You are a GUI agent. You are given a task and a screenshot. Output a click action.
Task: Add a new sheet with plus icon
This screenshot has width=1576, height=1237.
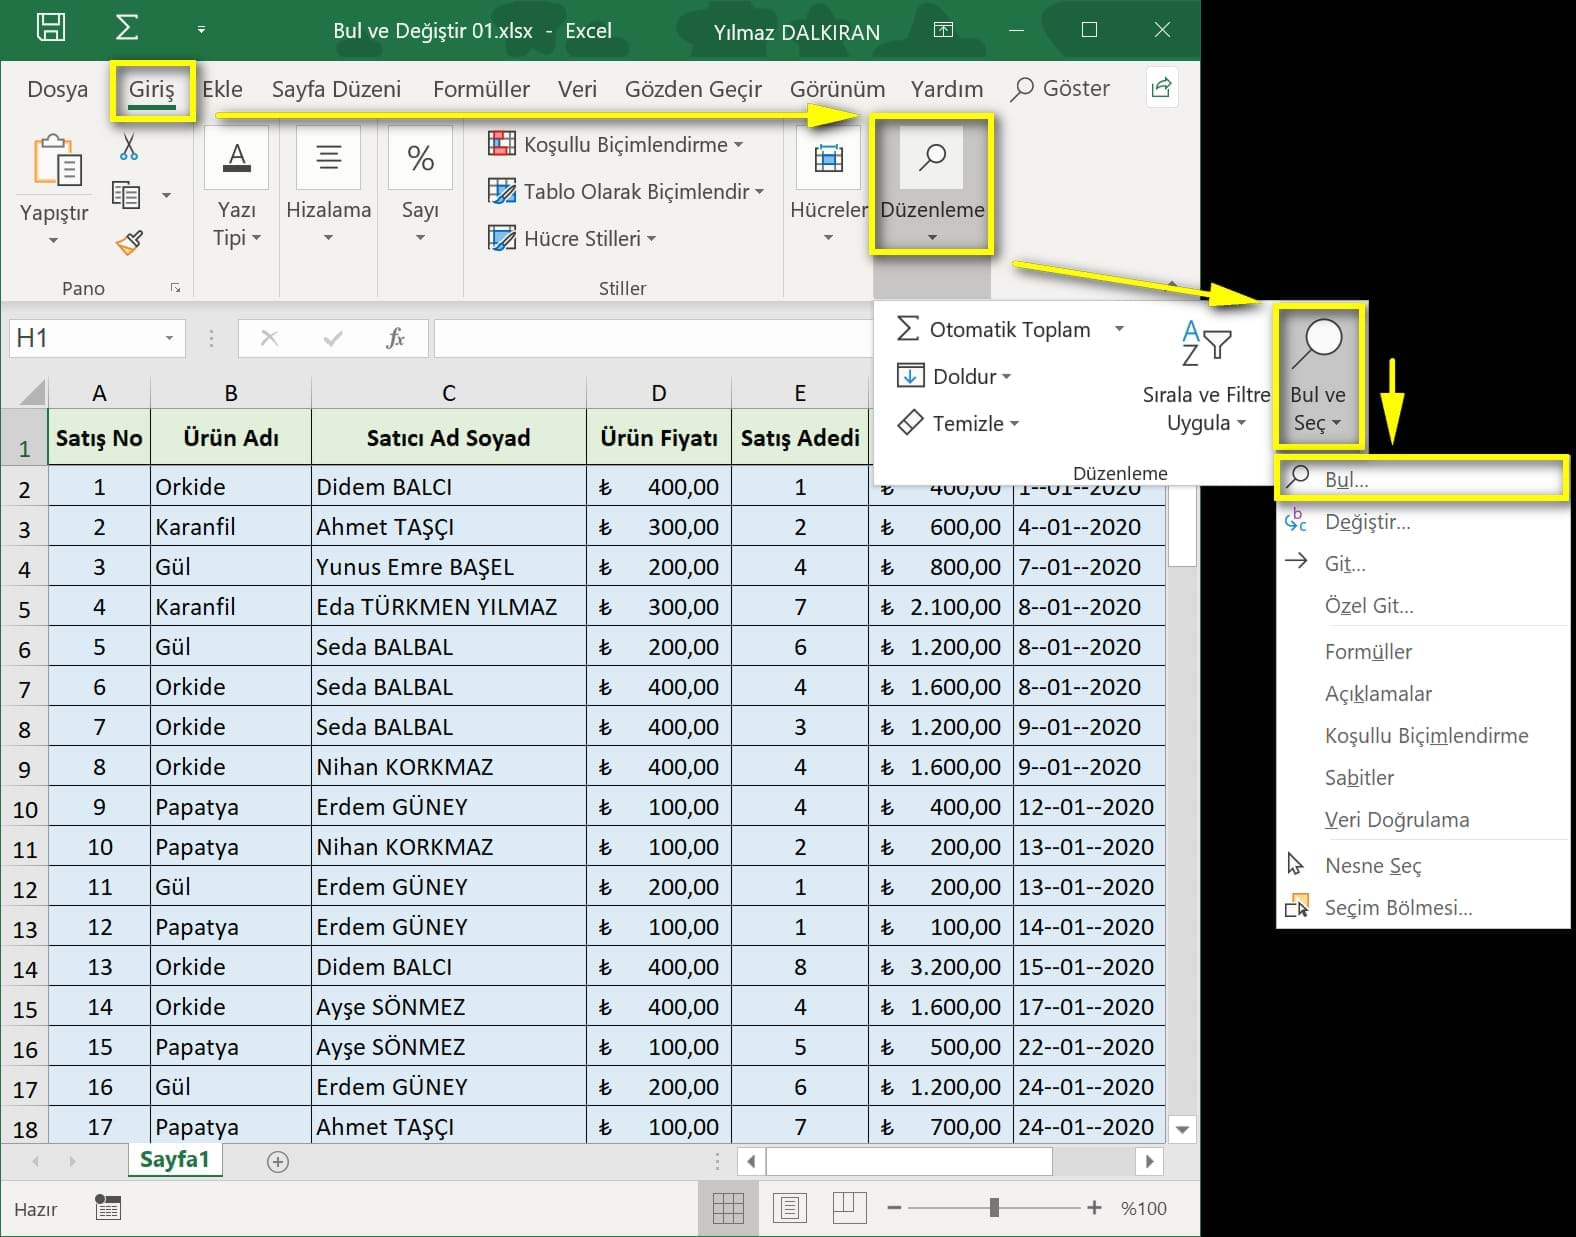click(x=278, y=1161)
